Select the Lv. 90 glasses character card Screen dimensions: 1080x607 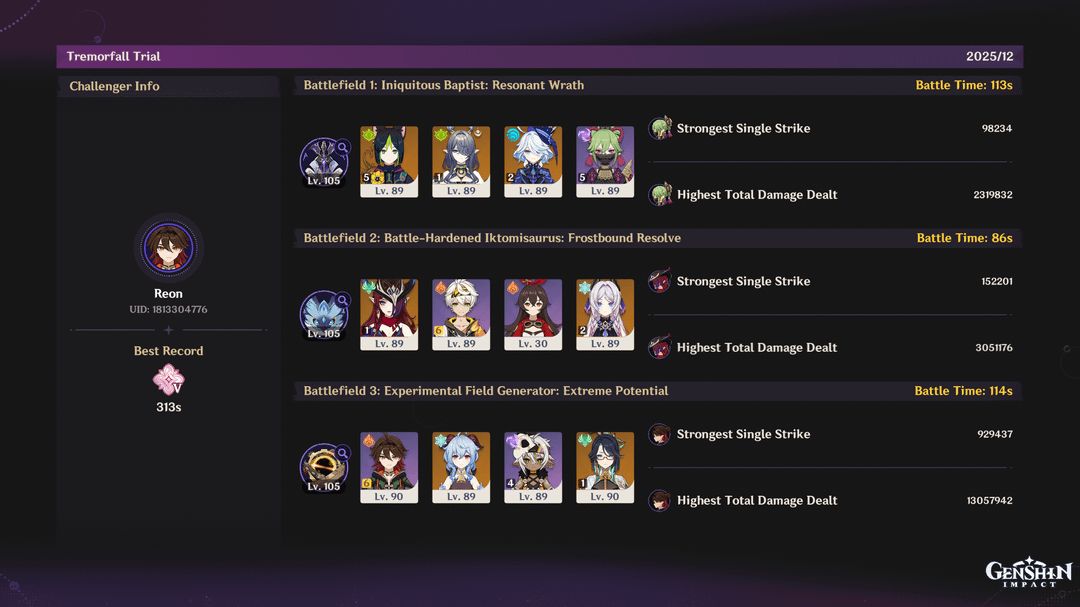click(x=605, y=468)
